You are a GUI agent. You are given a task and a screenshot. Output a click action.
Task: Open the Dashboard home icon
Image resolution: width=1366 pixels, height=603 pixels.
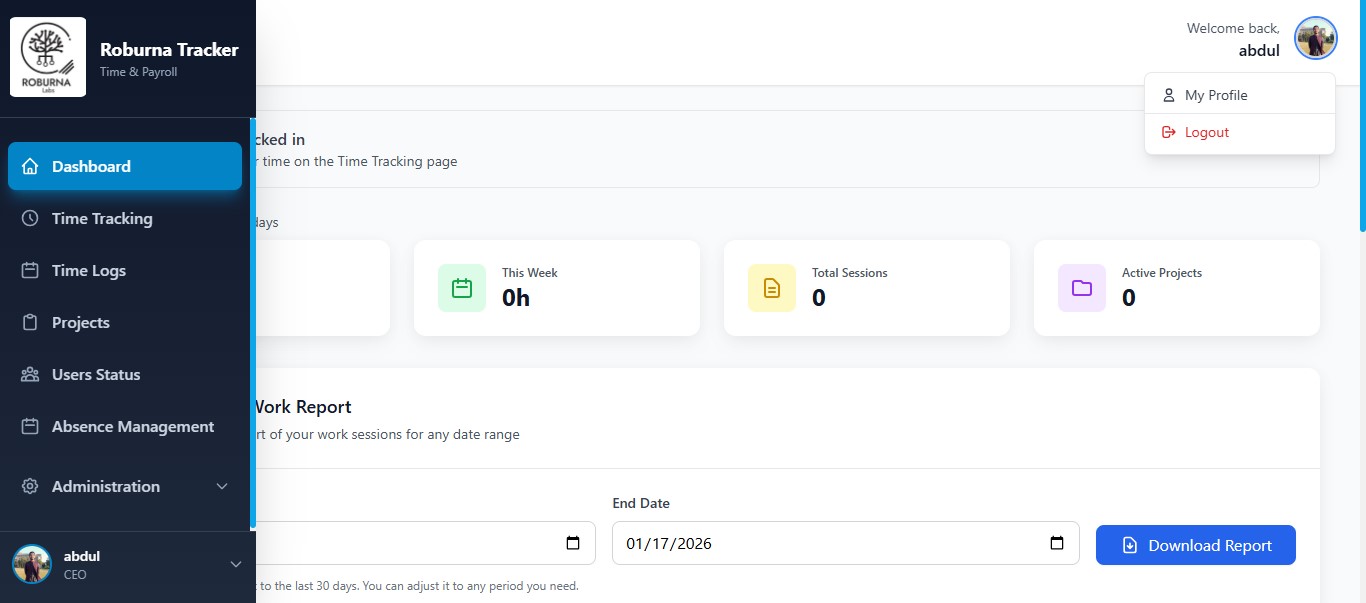[x=30, y=166]
